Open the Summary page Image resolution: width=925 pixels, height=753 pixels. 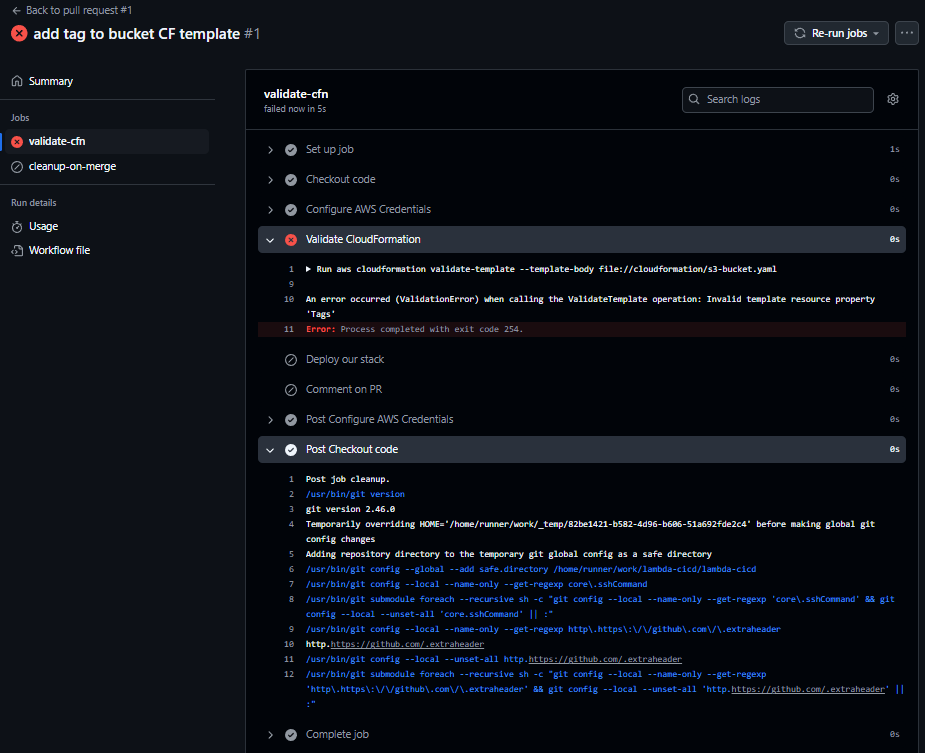51,81
